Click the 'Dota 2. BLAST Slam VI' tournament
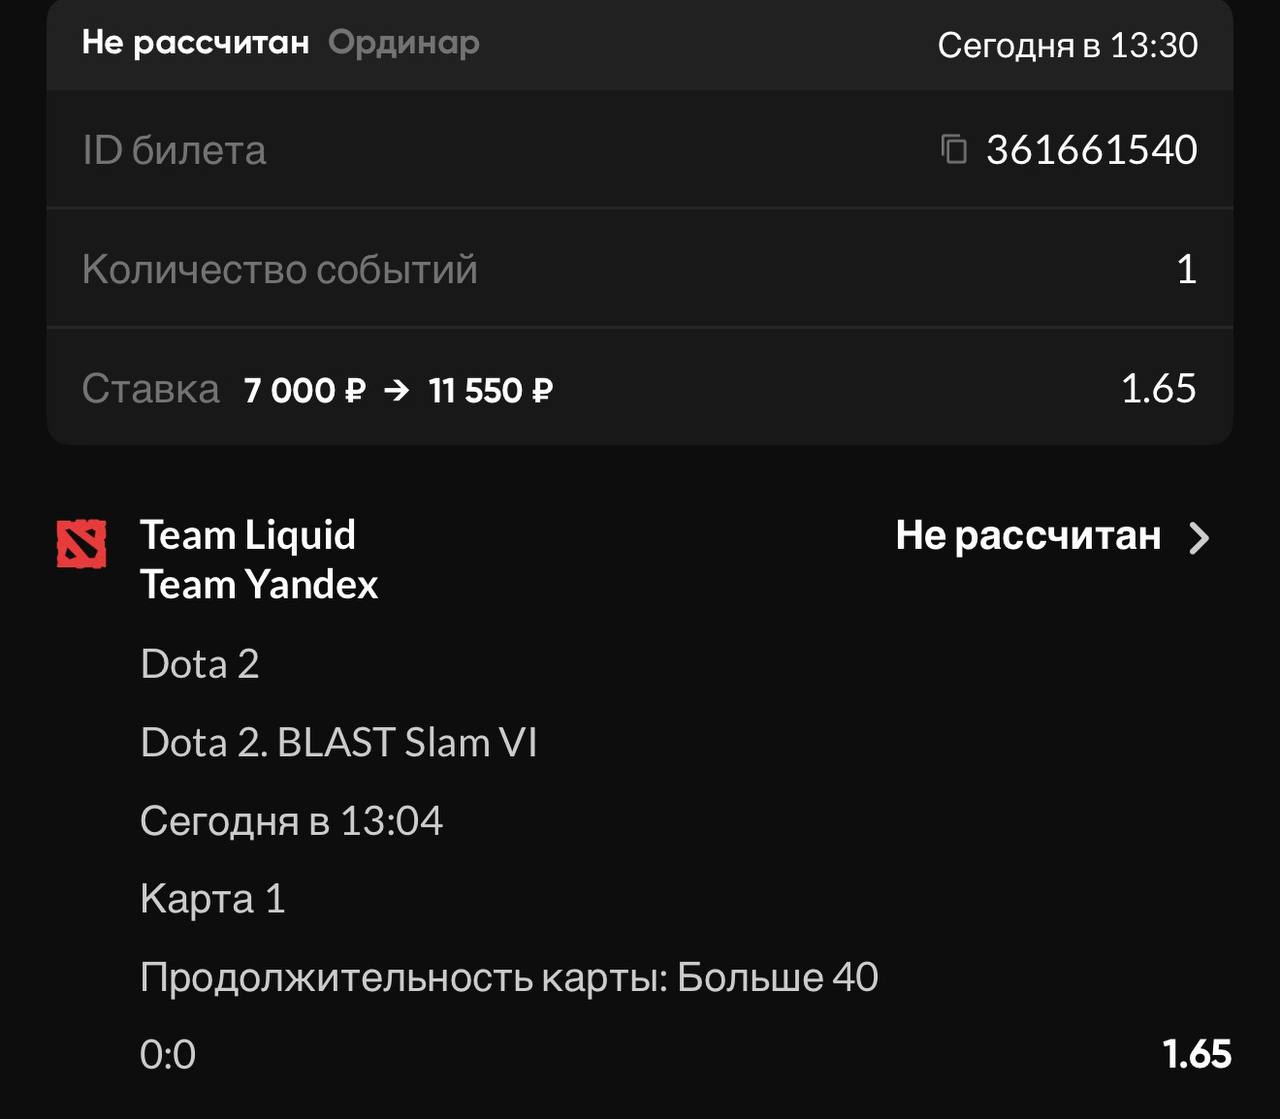This screenshot has width=1280, height=1119. 339,742
